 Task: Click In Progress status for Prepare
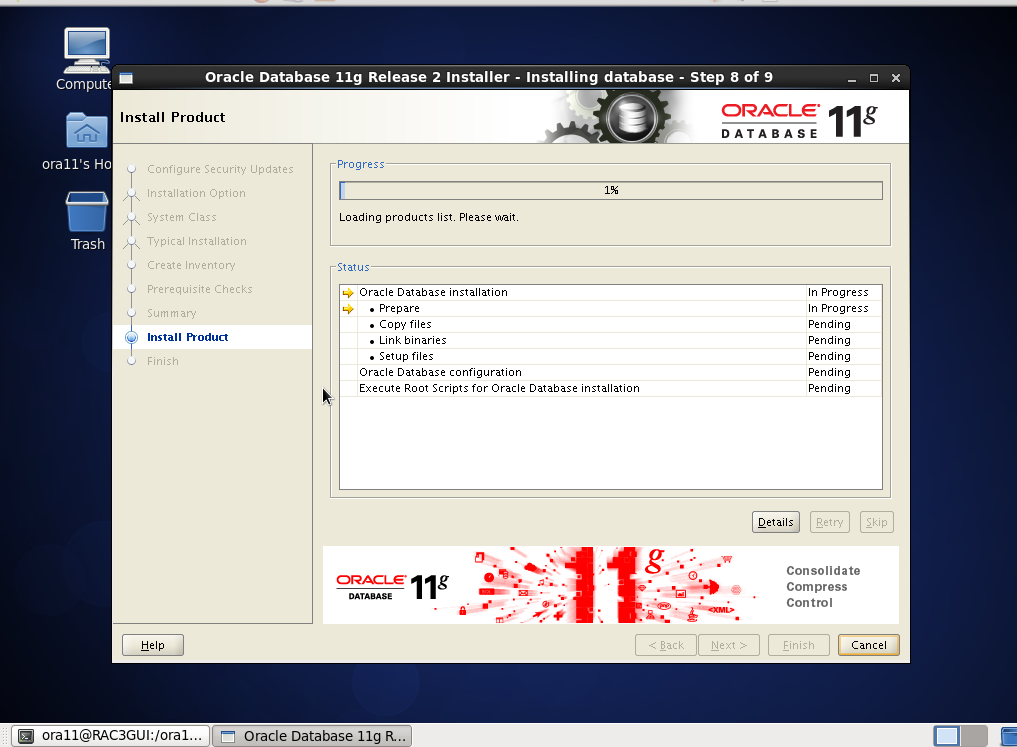click(x=837, y=309)
